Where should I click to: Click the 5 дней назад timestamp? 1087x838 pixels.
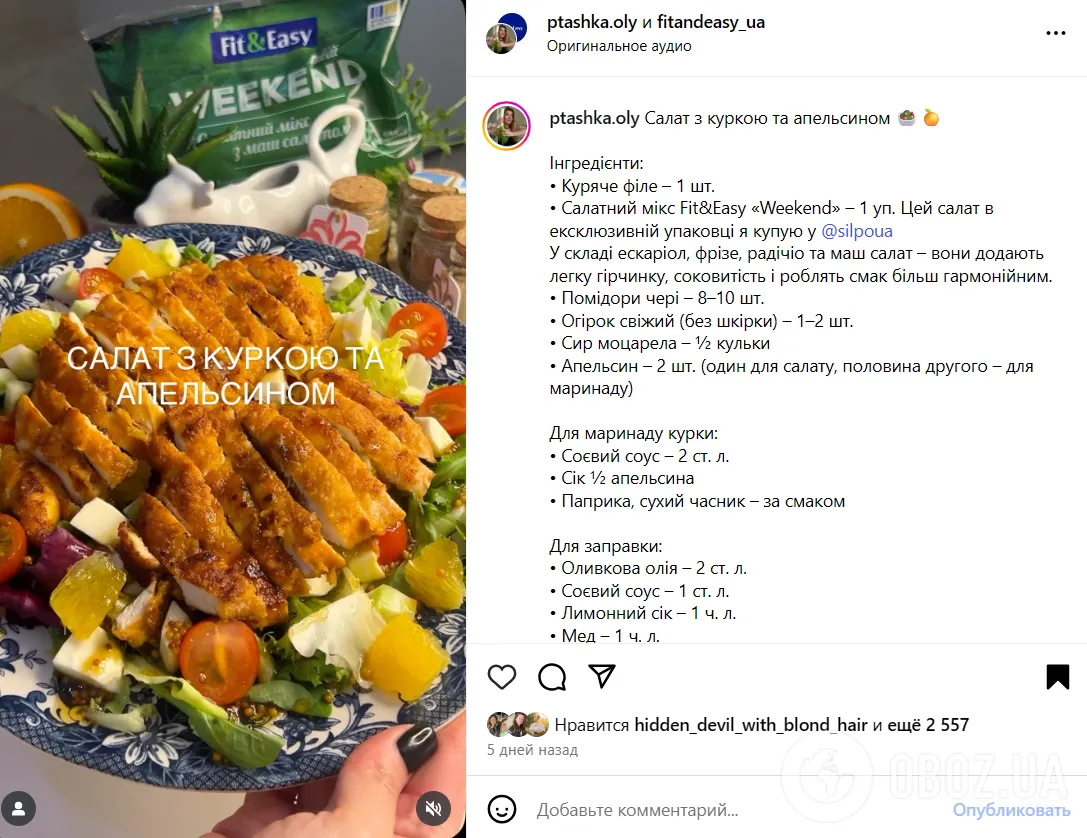pos(532,750)
